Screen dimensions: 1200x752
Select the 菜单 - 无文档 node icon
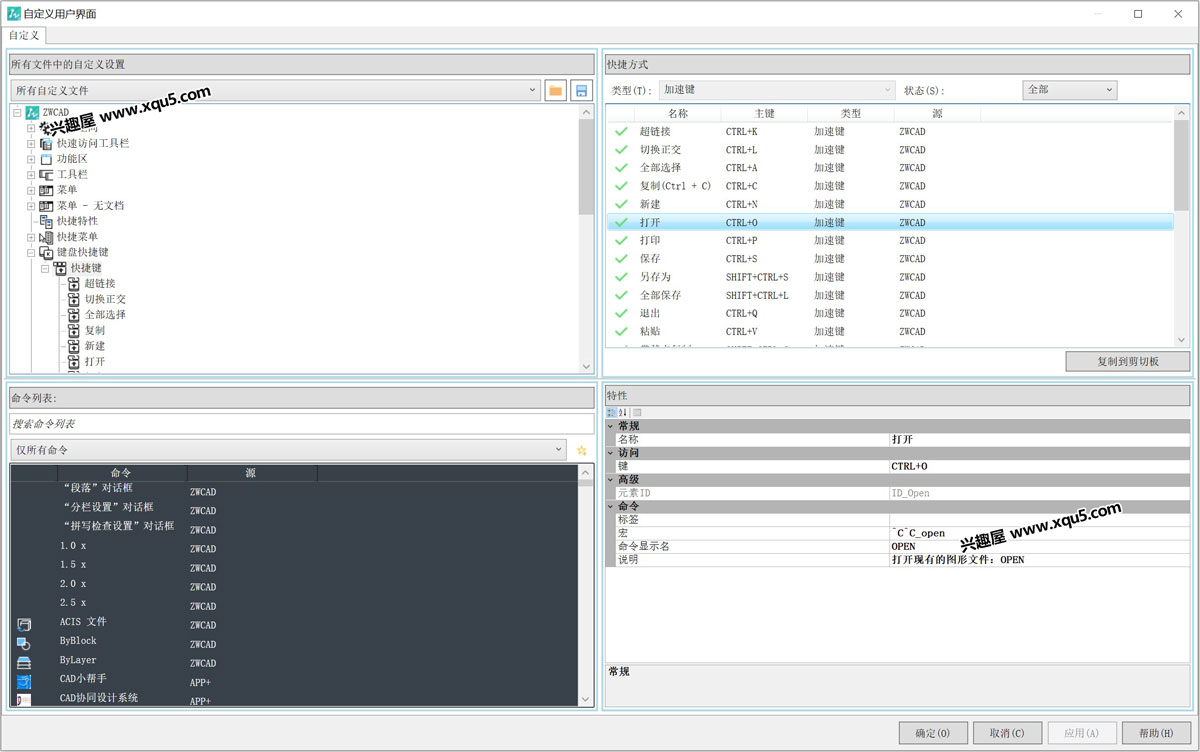coord(46,205)
